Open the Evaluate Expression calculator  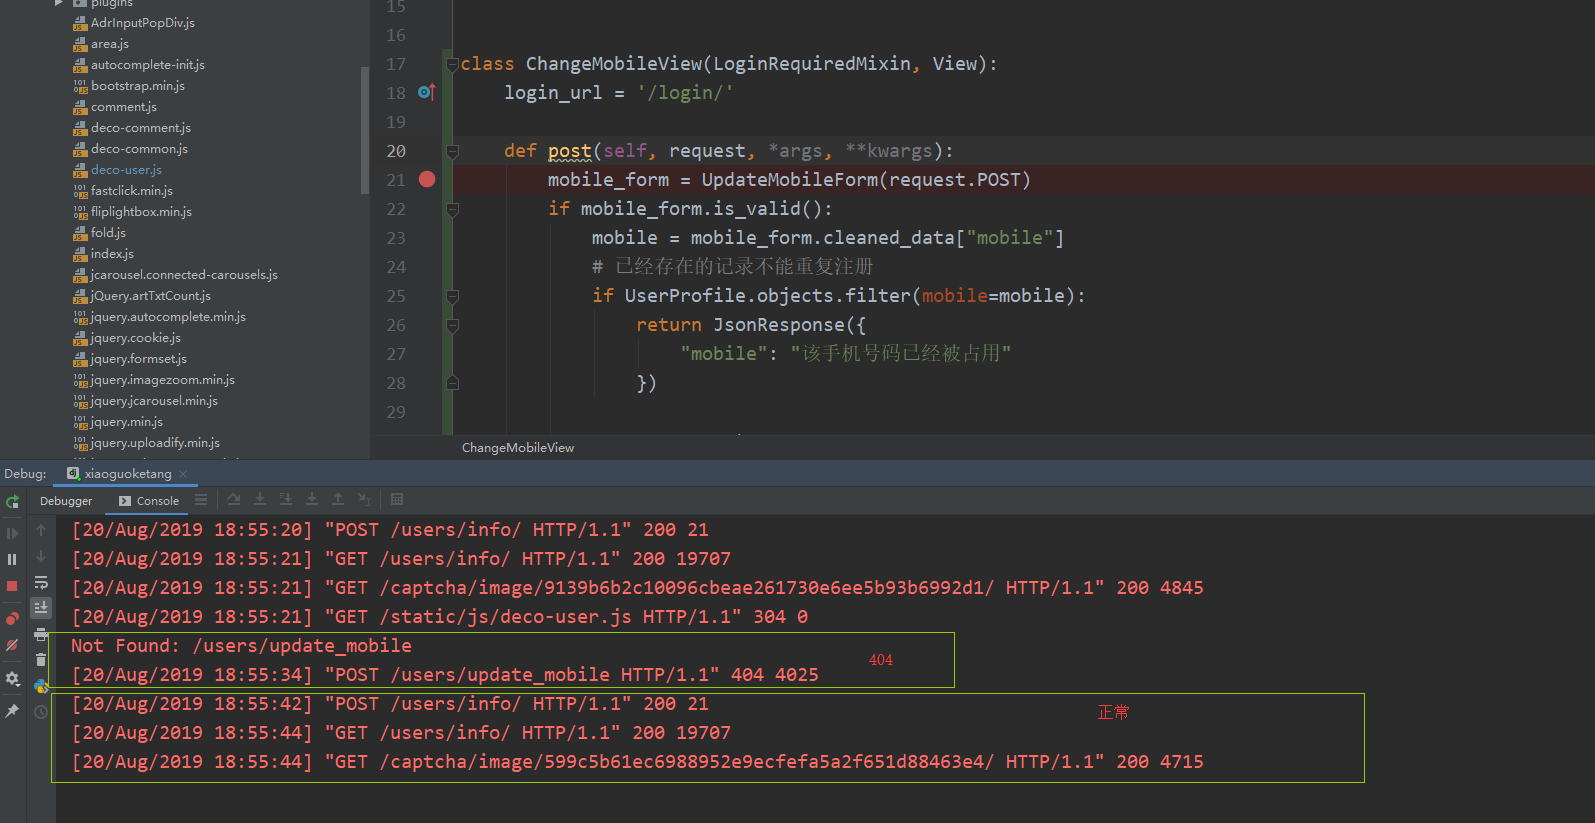click(397, 500)
